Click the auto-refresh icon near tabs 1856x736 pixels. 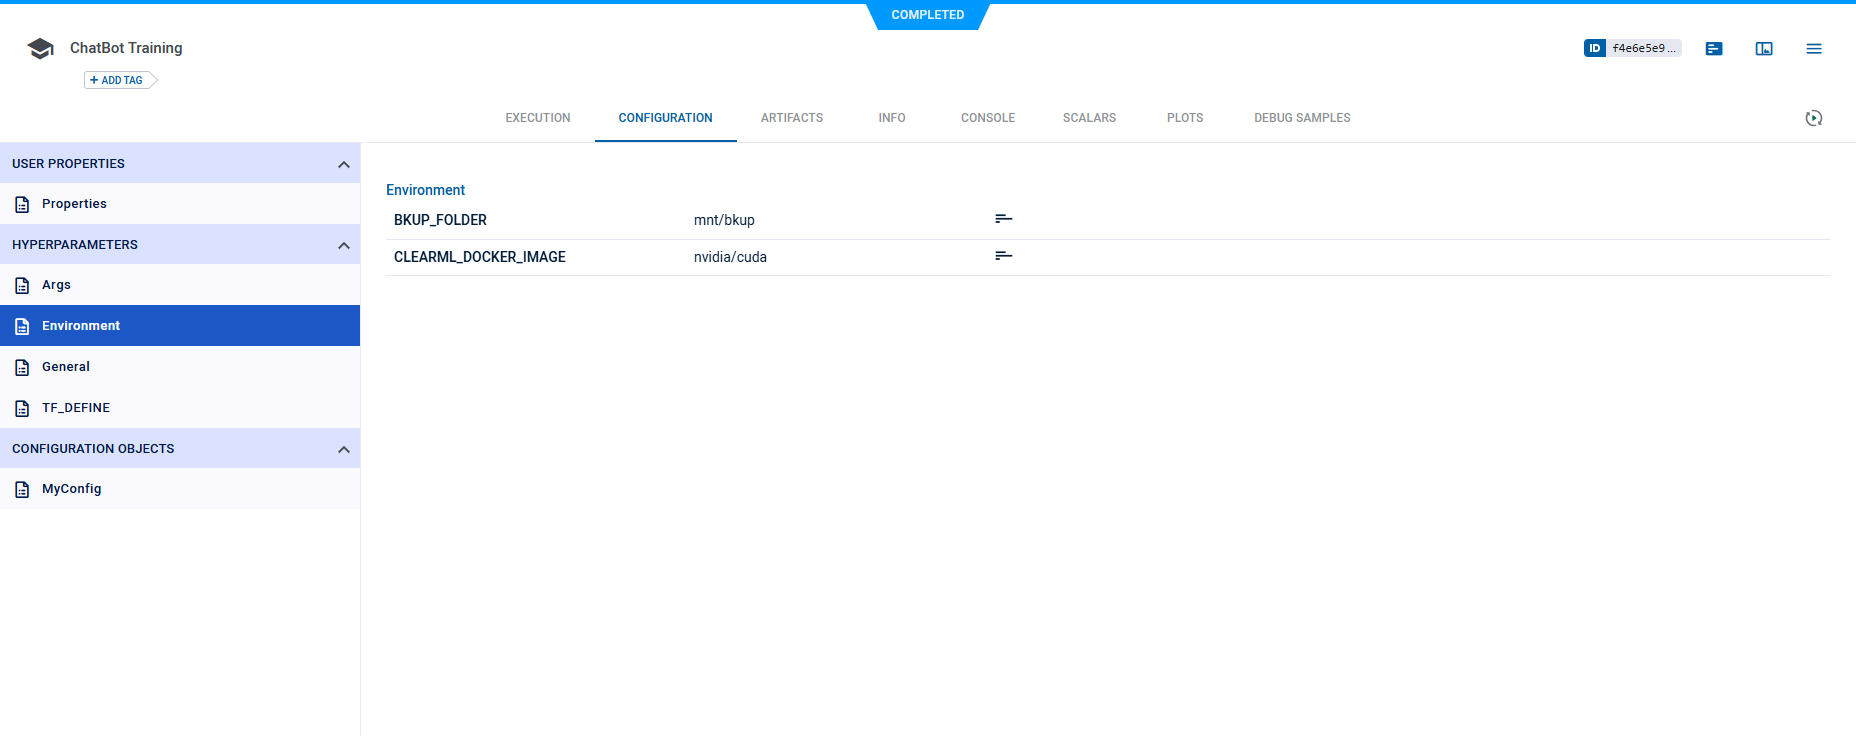point(1813,118)
